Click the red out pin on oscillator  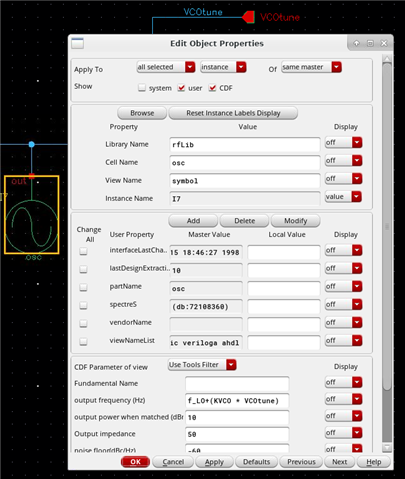click(x=31, y=176)
